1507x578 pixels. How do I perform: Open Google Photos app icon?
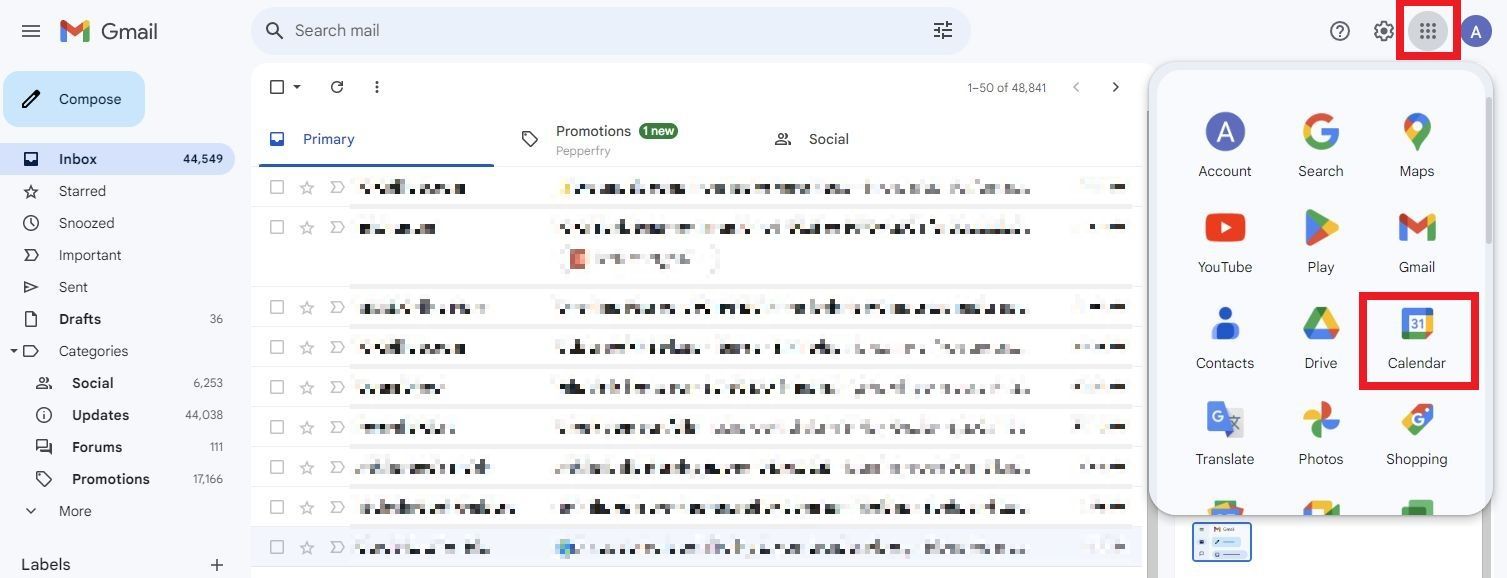1320,434
